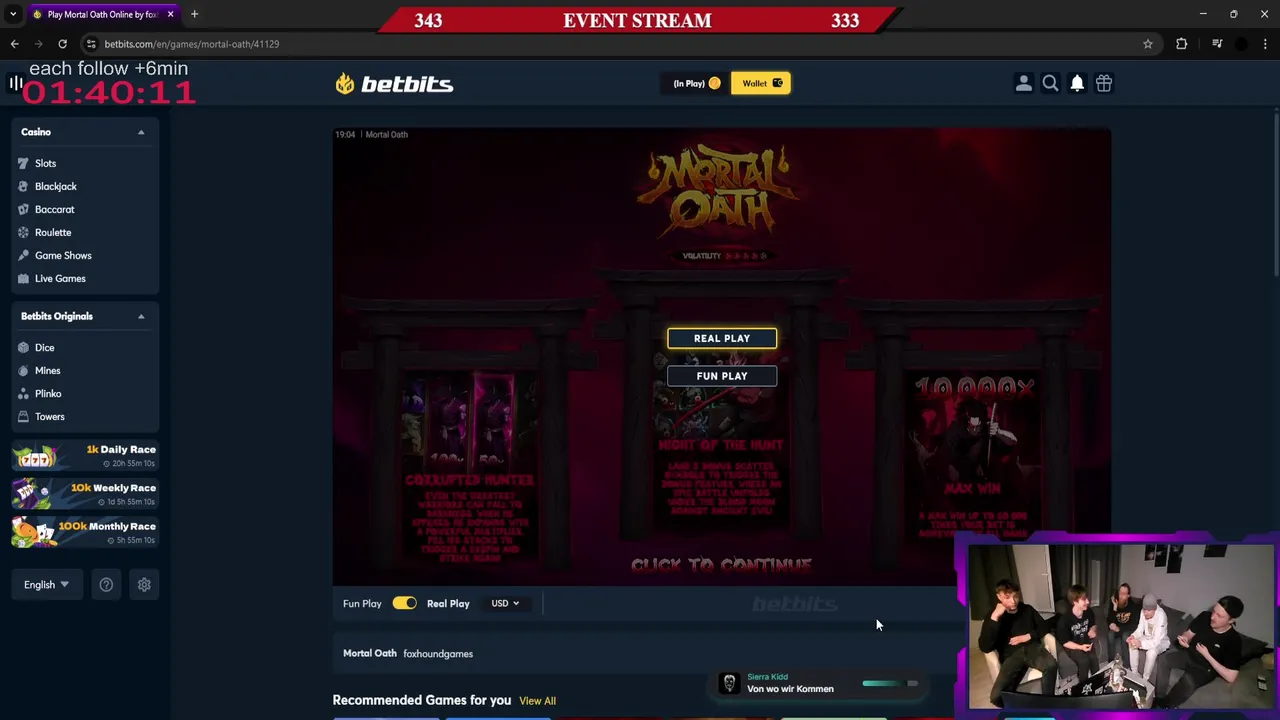Open Roulette category
Image resolution: width=1280 pixels, height=720 pixels.
coord(52,232)
